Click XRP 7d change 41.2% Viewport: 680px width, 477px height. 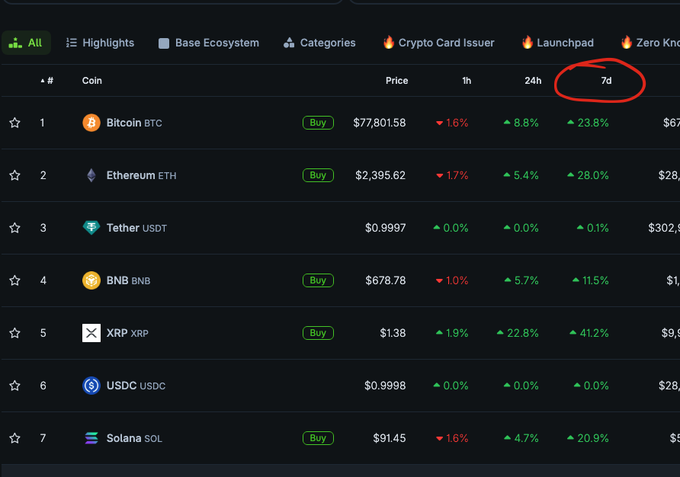click(589, 333)
